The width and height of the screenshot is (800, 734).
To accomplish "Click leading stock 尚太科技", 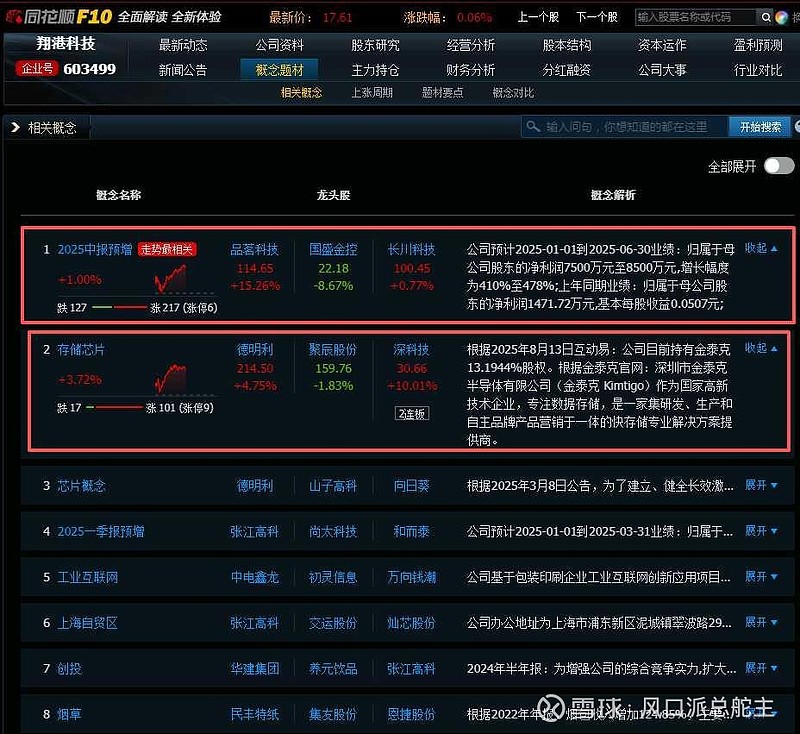I will 333,531.
